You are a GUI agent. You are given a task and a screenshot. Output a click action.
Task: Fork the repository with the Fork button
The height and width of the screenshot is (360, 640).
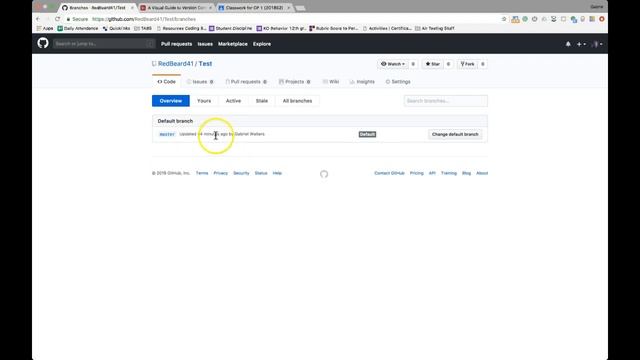467,64
